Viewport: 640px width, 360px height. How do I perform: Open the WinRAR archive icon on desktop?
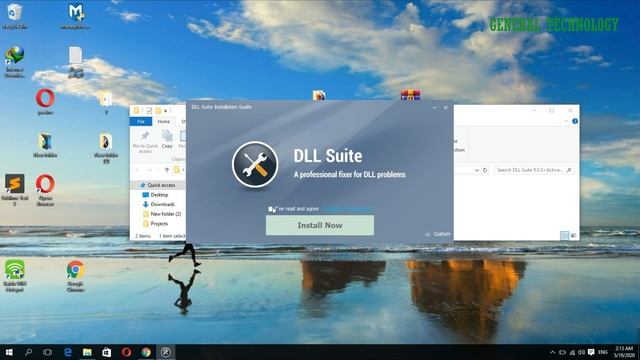click(411, 95)
